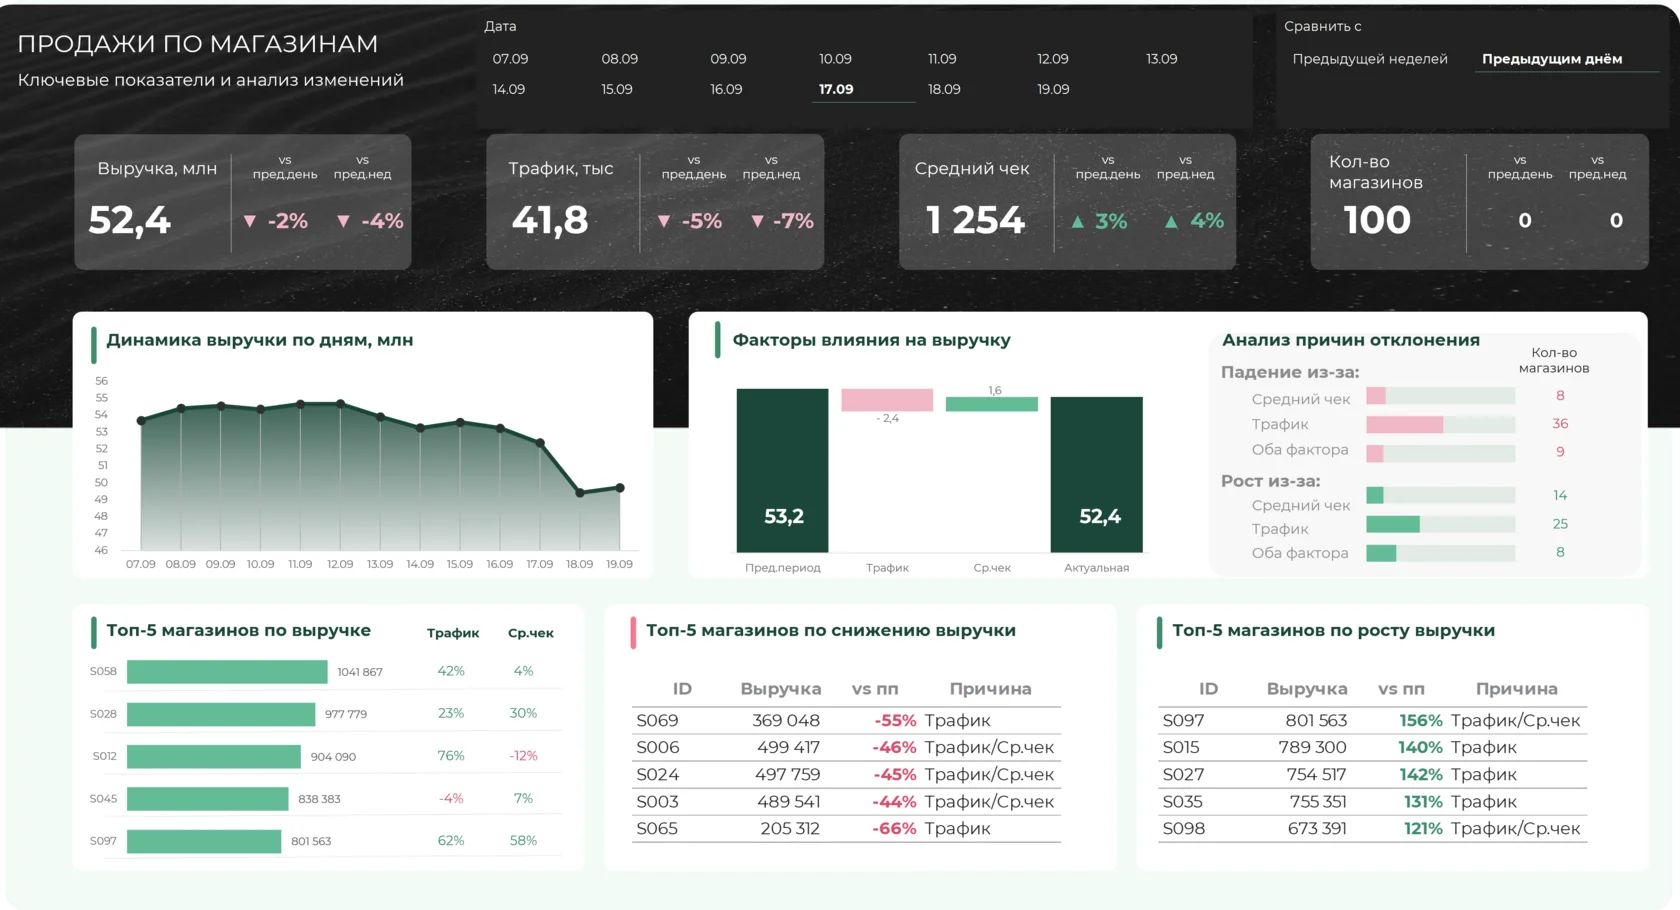
Task: Click the green bar for store count 25
Action: (x=1393, y=524)
